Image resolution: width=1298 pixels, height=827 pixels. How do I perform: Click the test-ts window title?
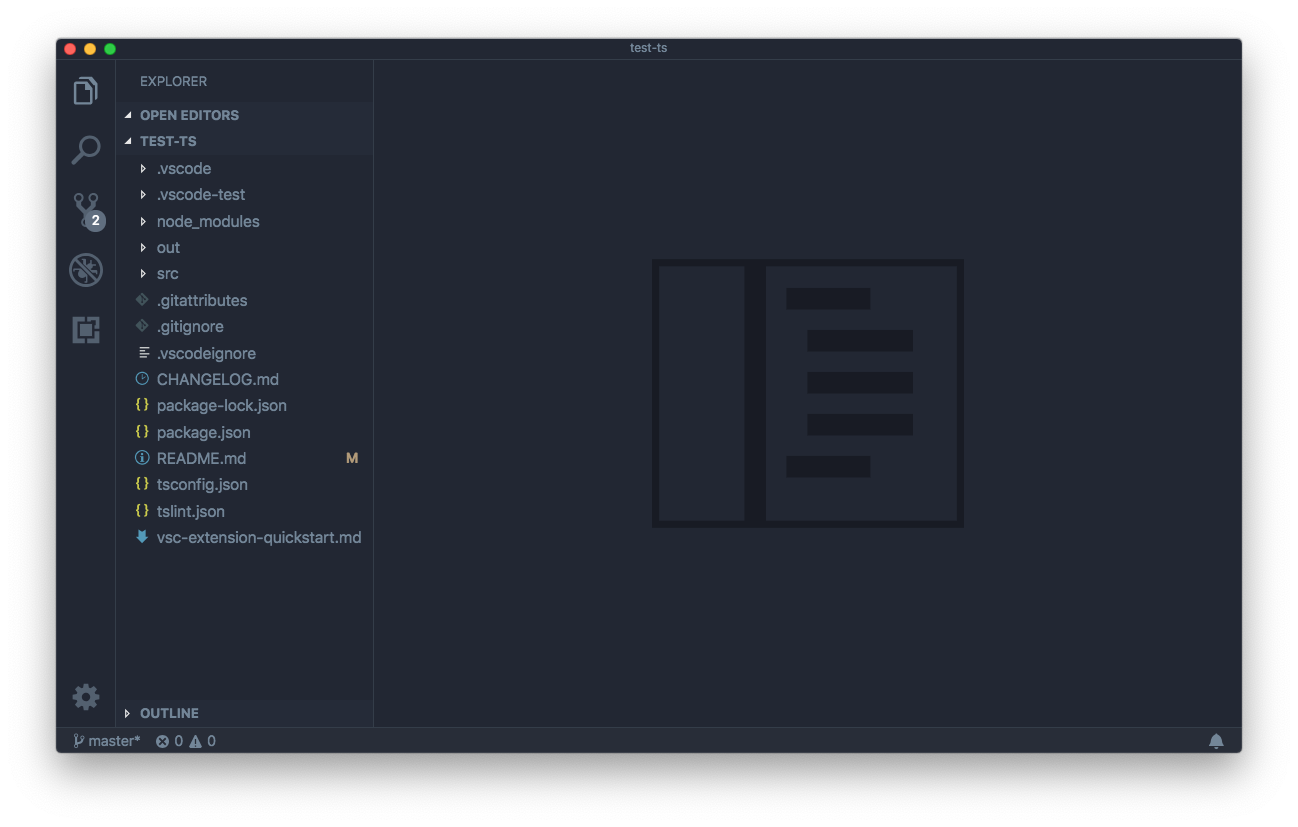point(648,48)
